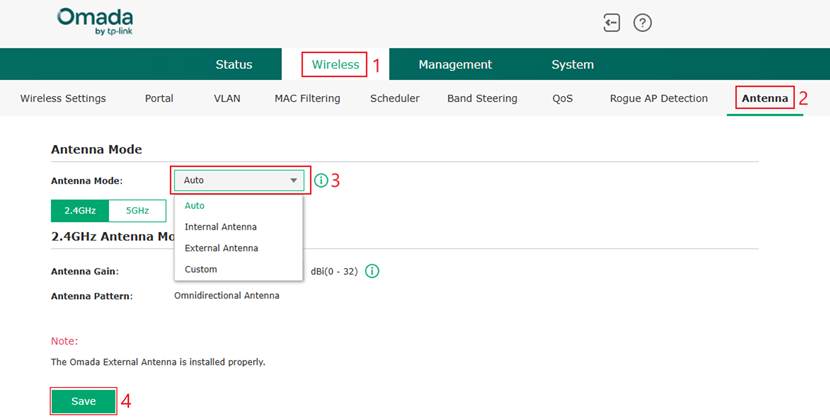Click info icon beside Antenna Mode dropdown

click(x=321, y=181)
